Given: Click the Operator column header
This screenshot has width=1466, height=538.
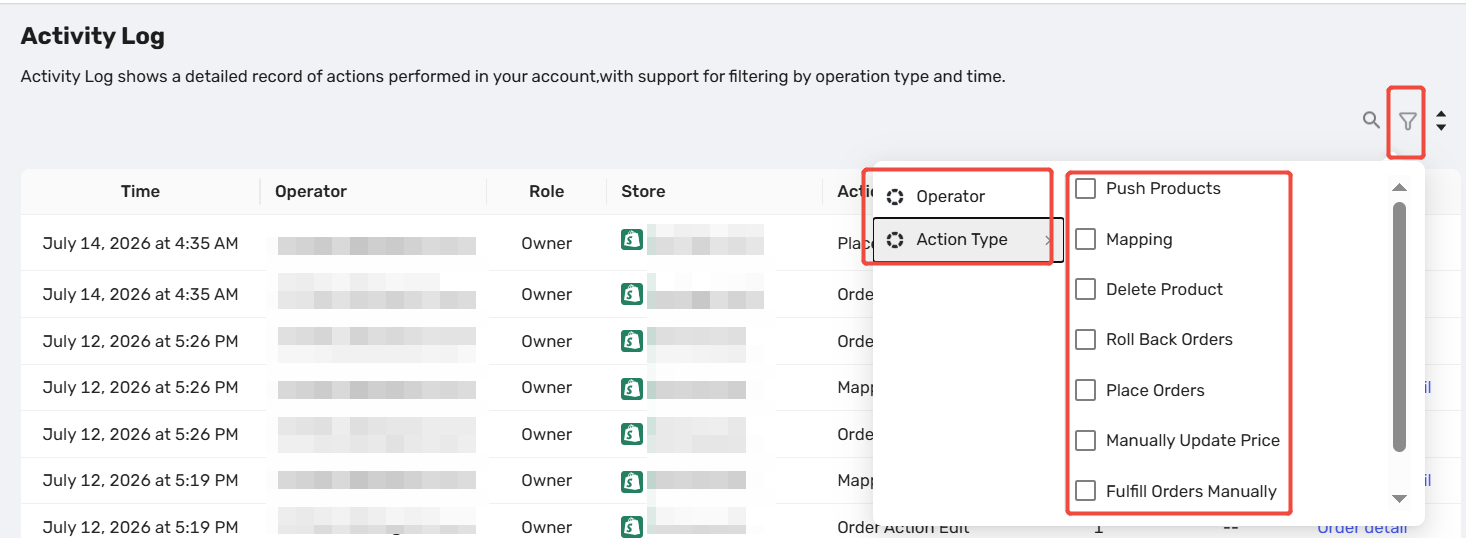Looking at the screenshot, I should tap(311, 191).
